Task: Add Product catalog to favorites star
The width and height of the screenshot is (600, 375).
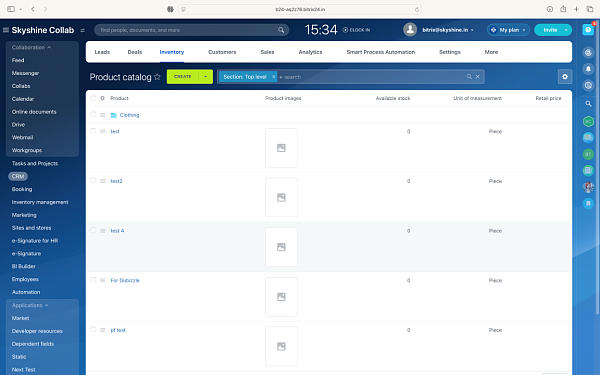Action: point(157,77)
